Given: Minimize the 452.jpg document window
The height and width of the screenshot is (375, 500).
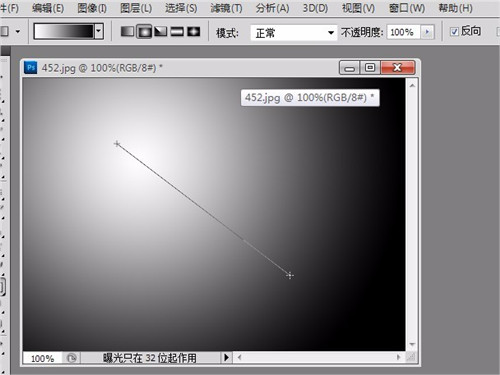Looking at the screenshot, I should pos(349,68).
